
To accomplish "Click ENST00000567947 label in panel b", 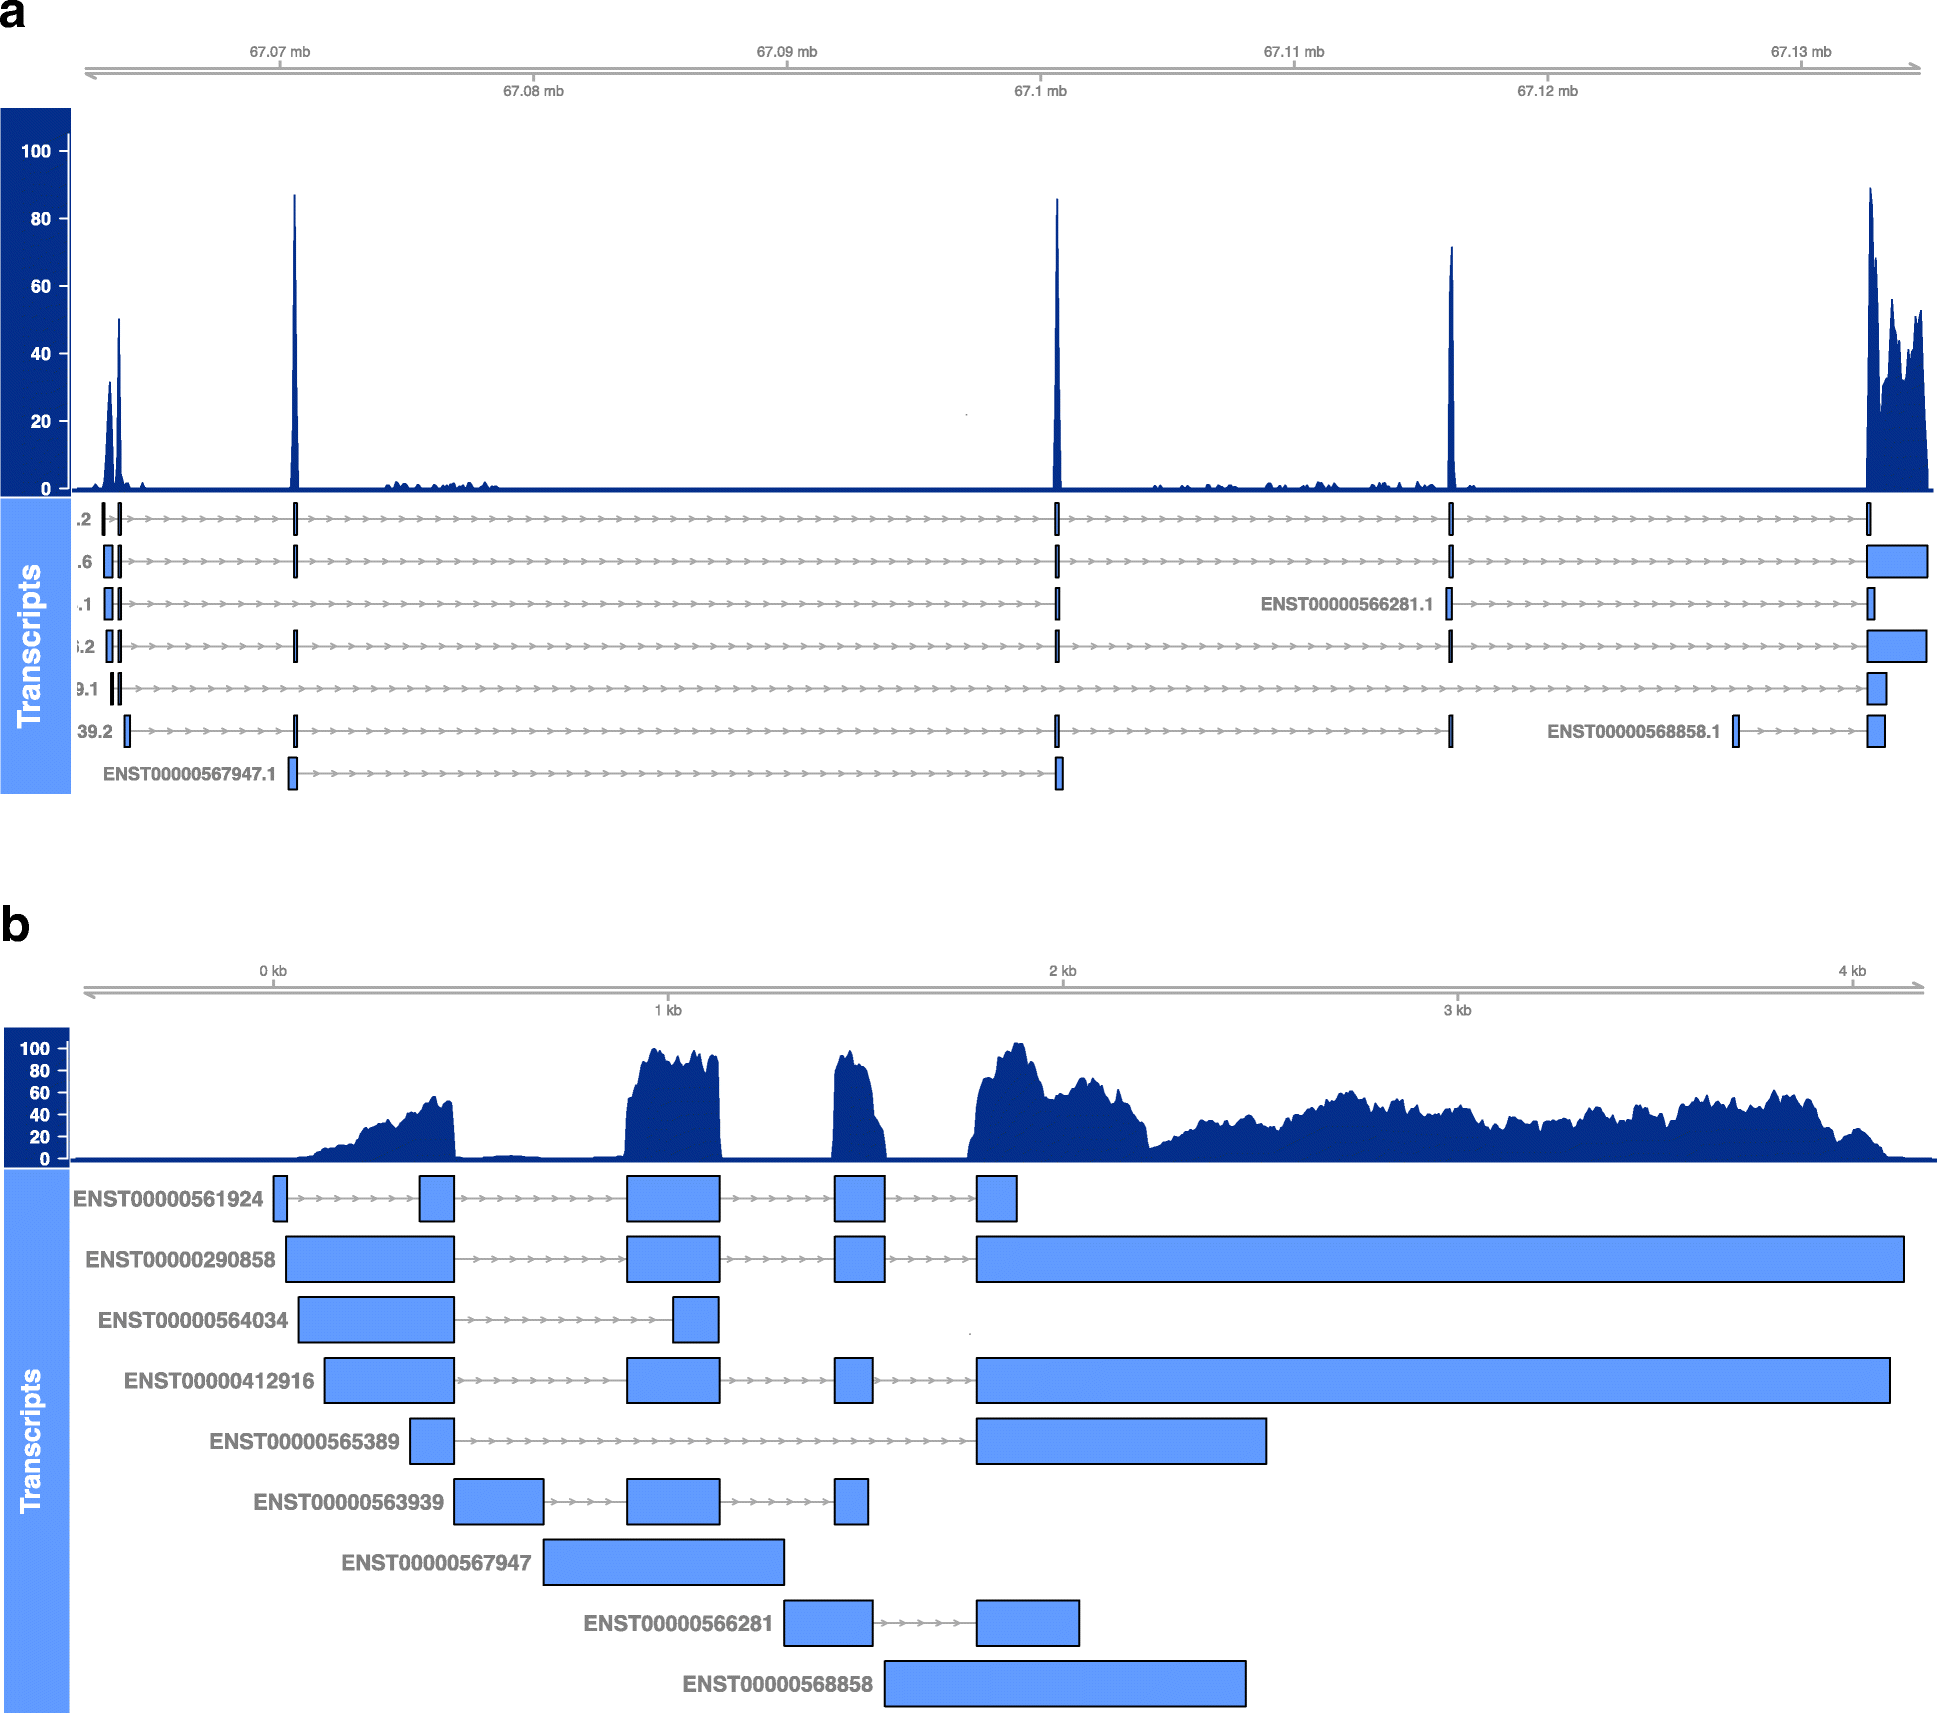I will pyautogui.click(x=436, y=1562).
